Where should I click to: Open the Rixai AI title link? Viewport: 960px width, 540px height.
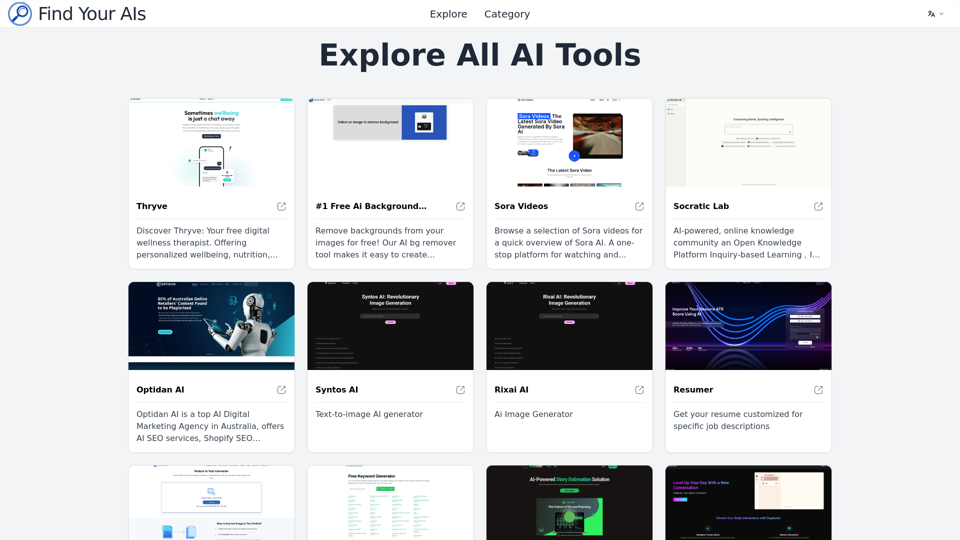(511, 390)
